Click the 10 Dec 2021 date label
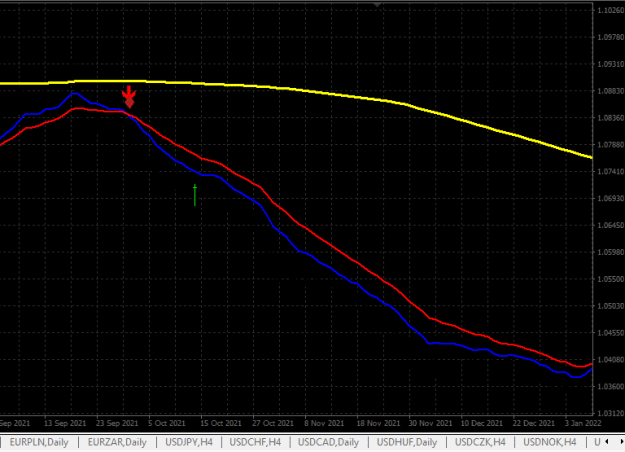 482,423
